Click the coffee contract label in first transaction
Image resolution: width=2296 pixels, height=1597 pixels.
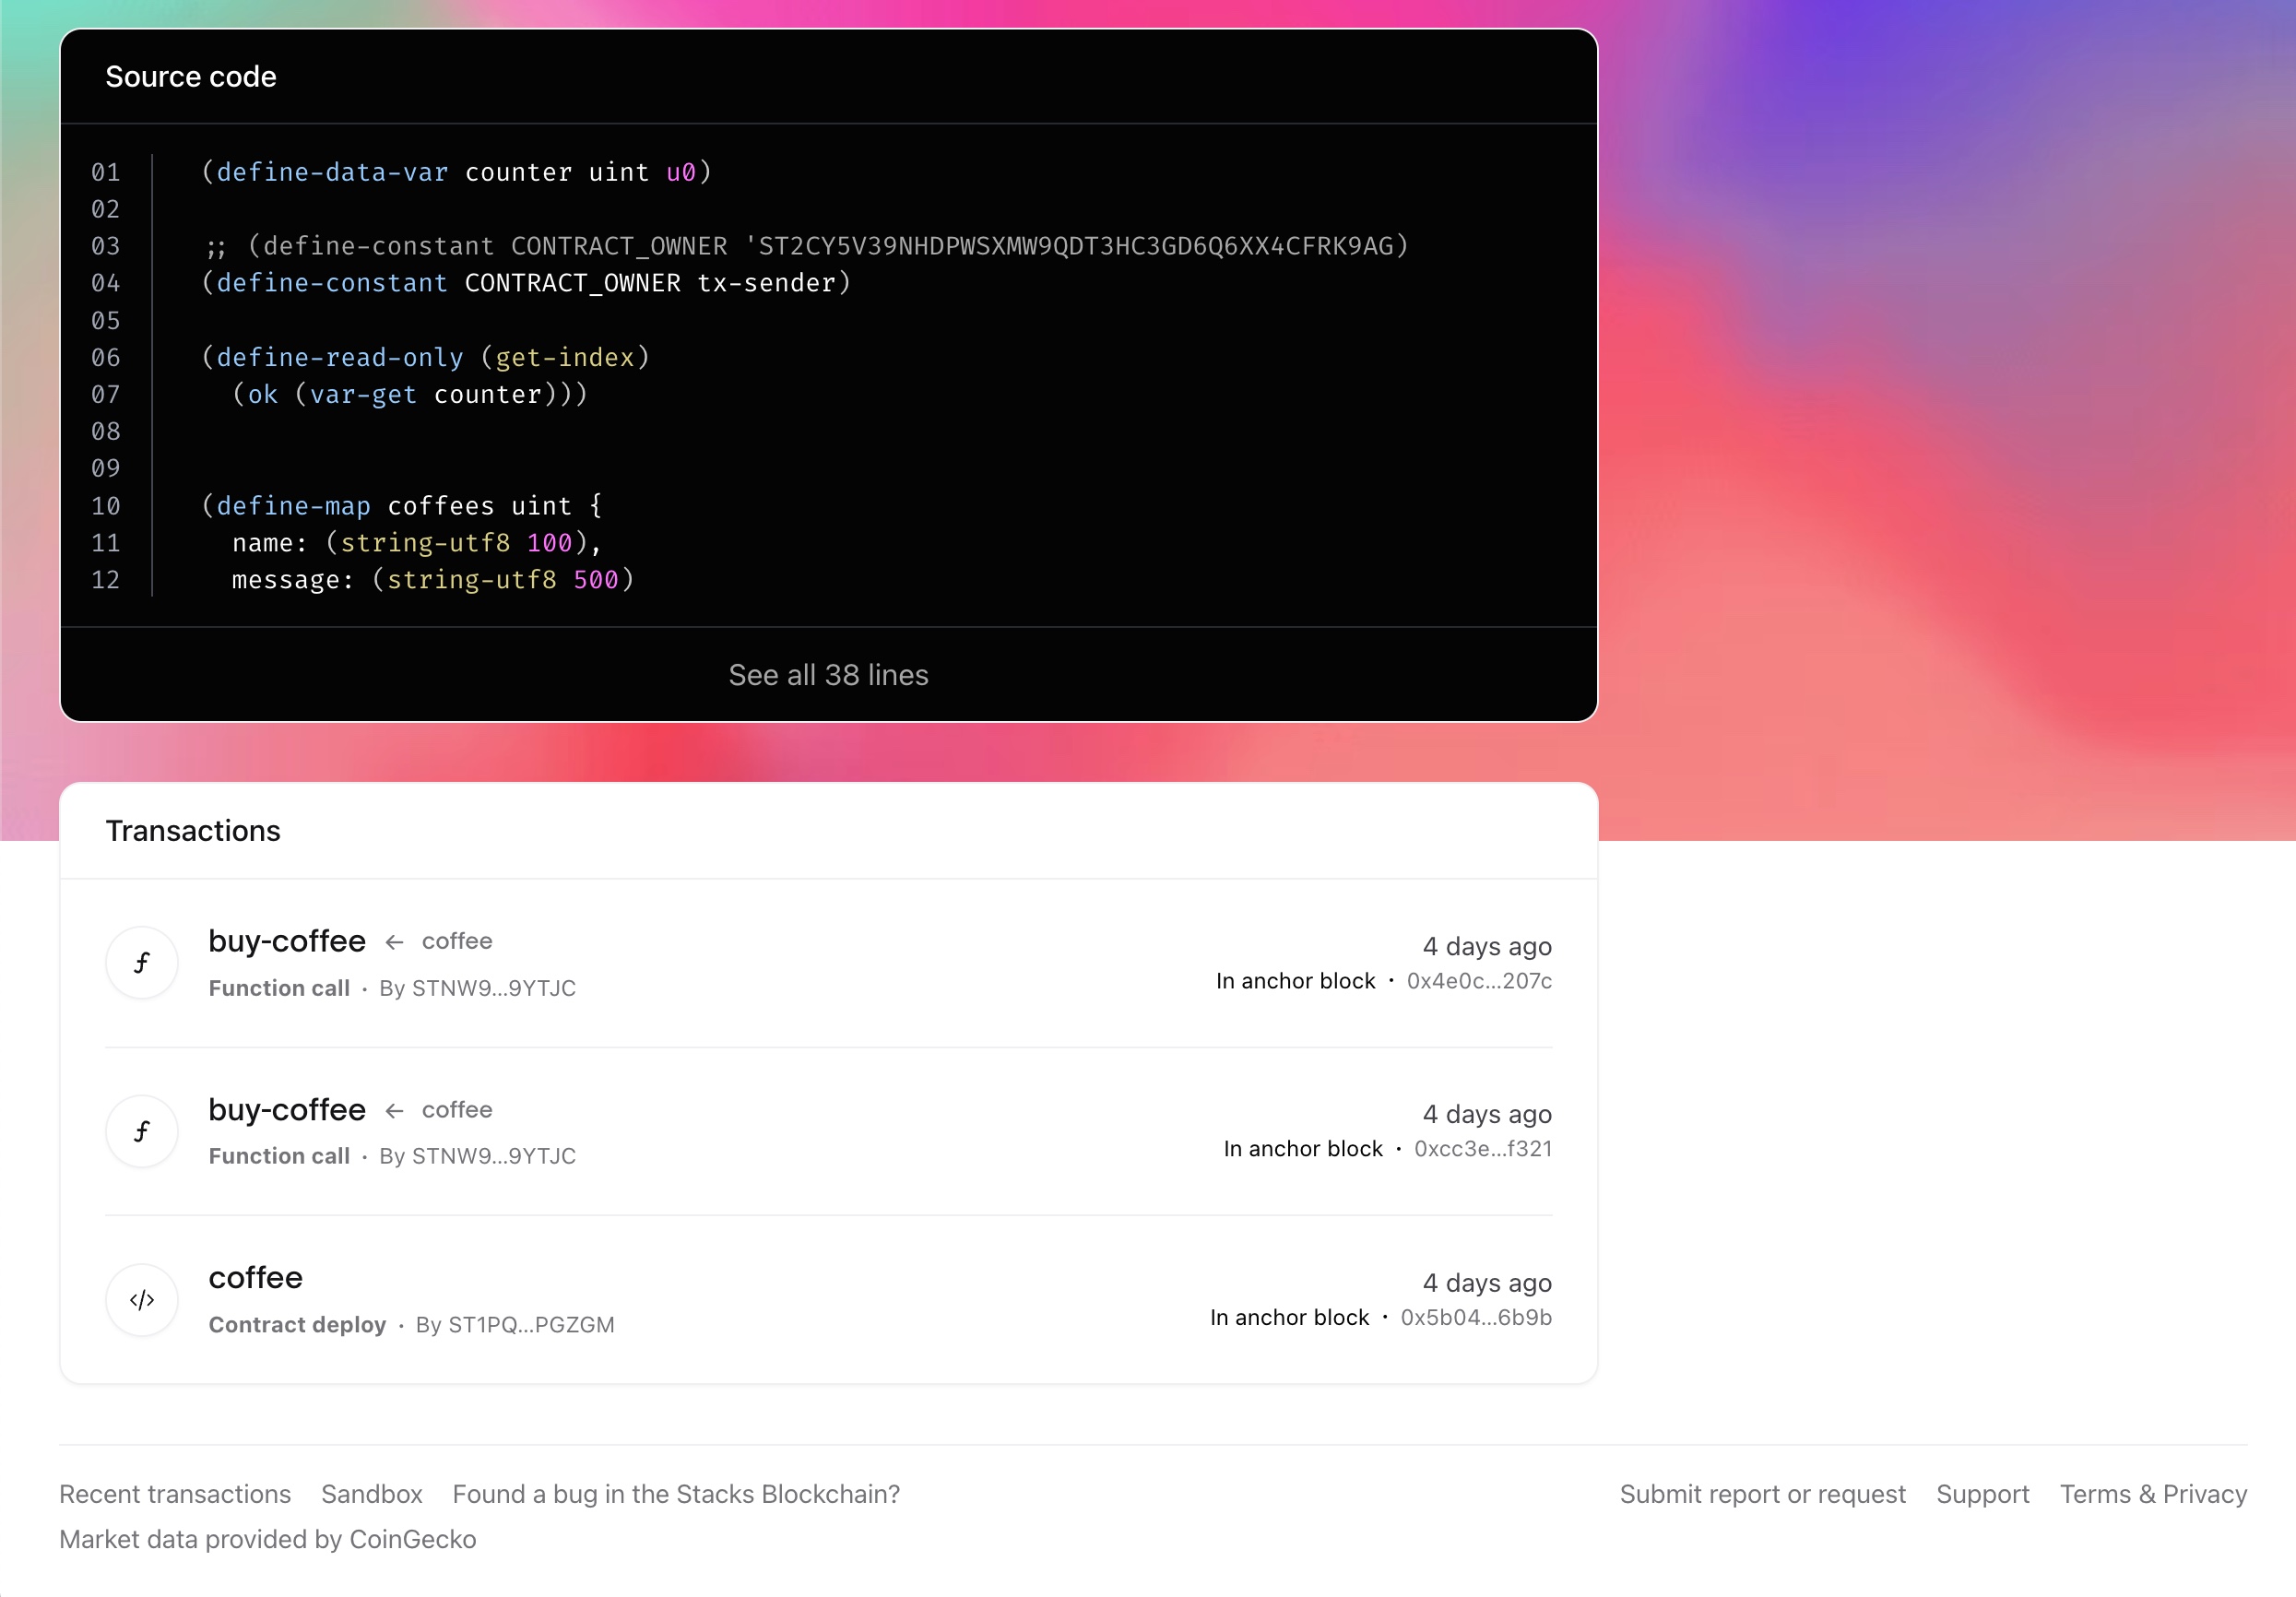[457, 941]
